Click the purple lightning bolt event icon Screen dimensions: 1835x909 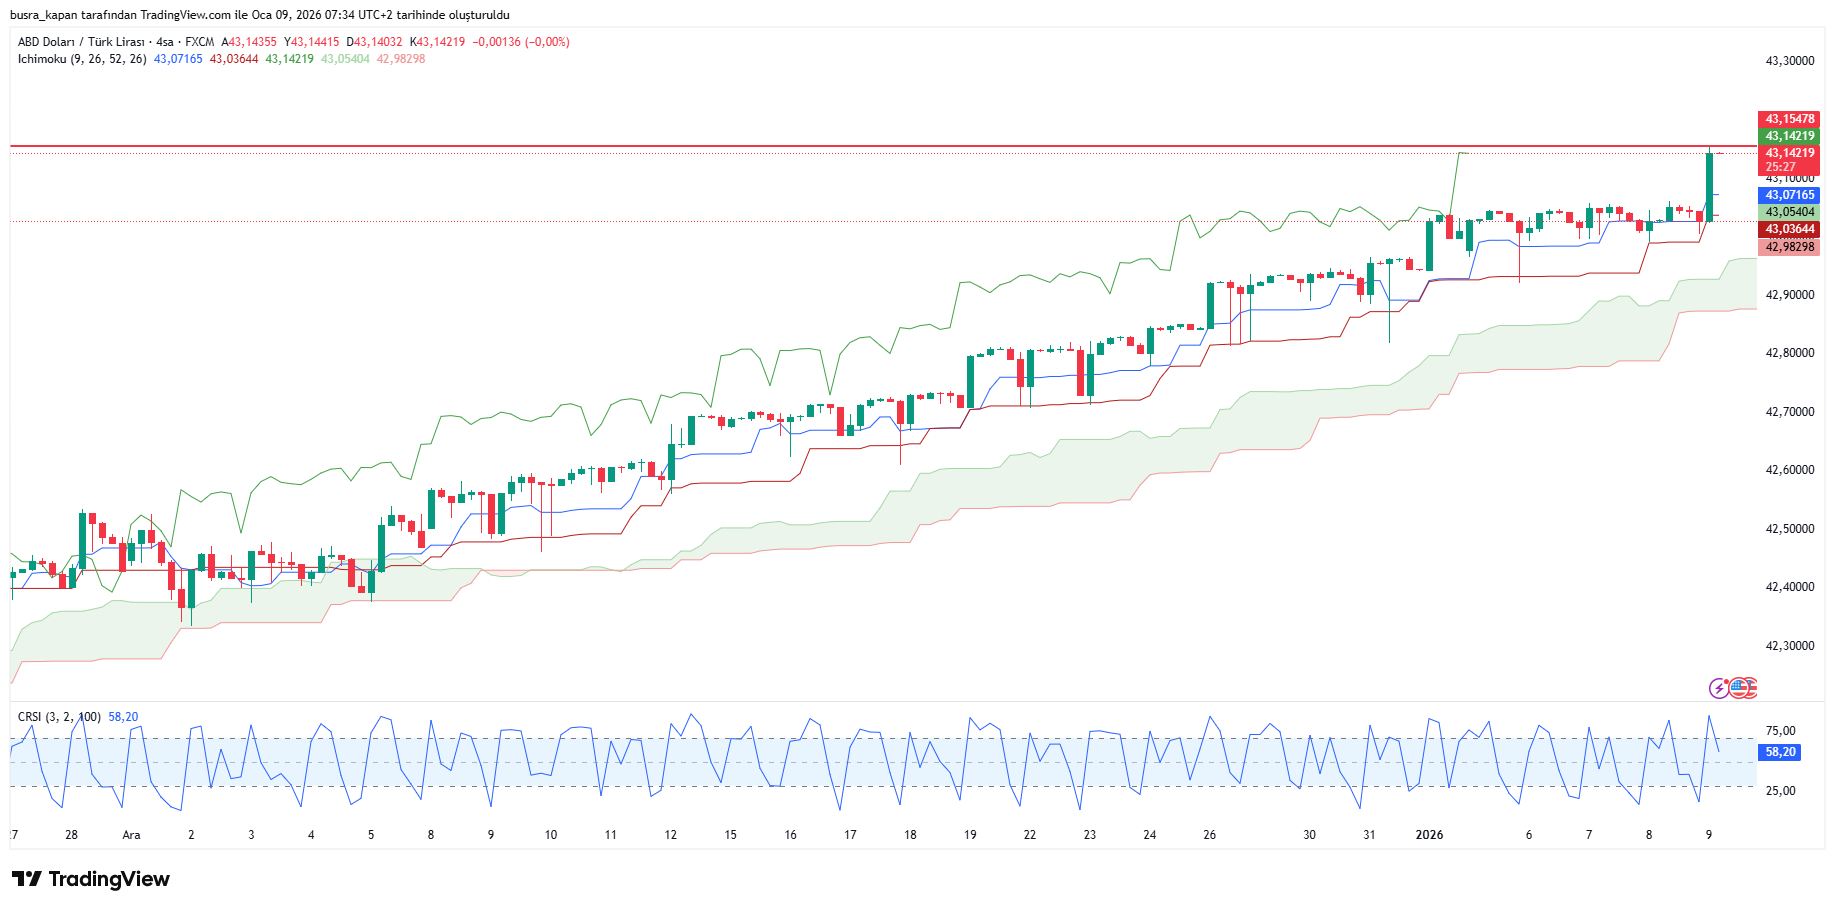[x=1718, y=688]
